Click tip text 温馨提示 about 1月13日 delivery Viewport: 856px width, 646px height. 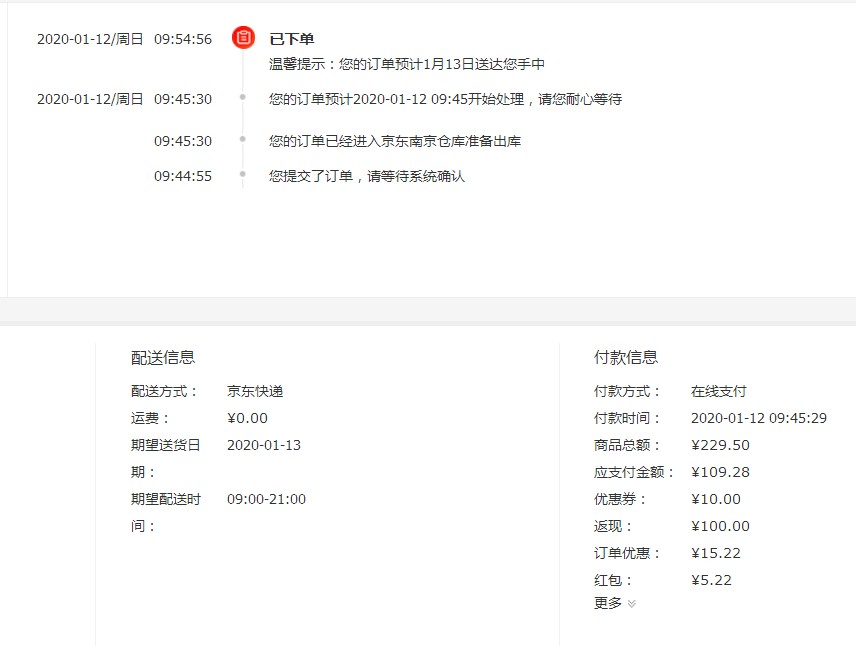[x=407, y=64]
